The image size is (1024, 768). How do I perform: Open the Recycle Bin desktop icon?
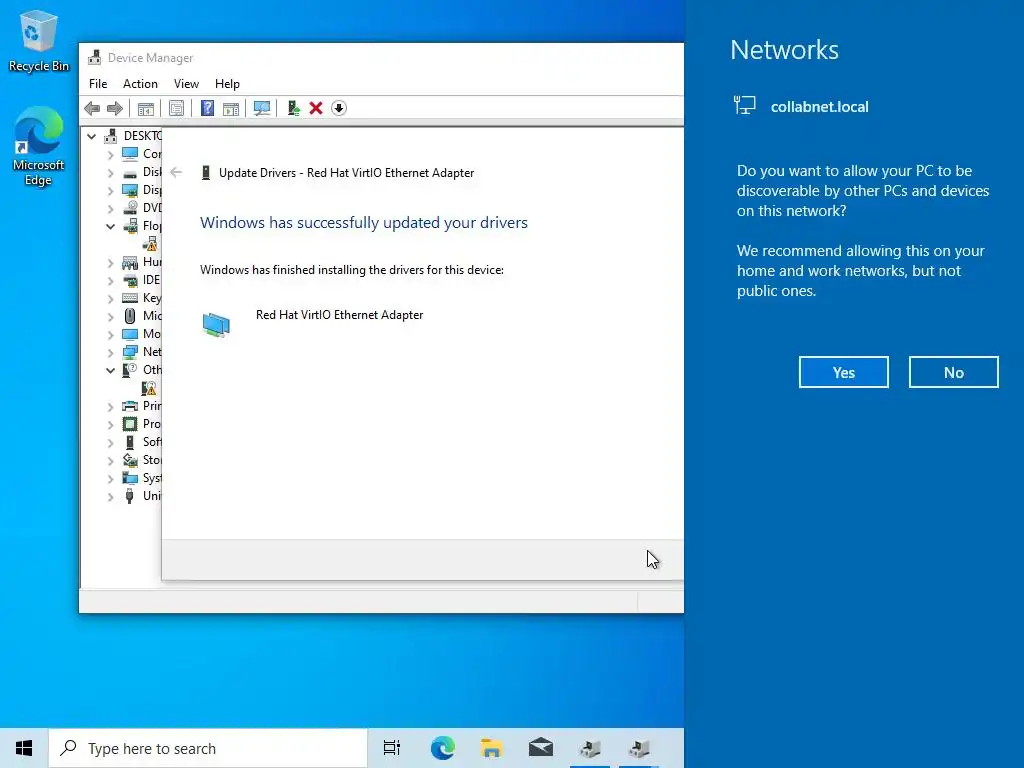(39, 41)
